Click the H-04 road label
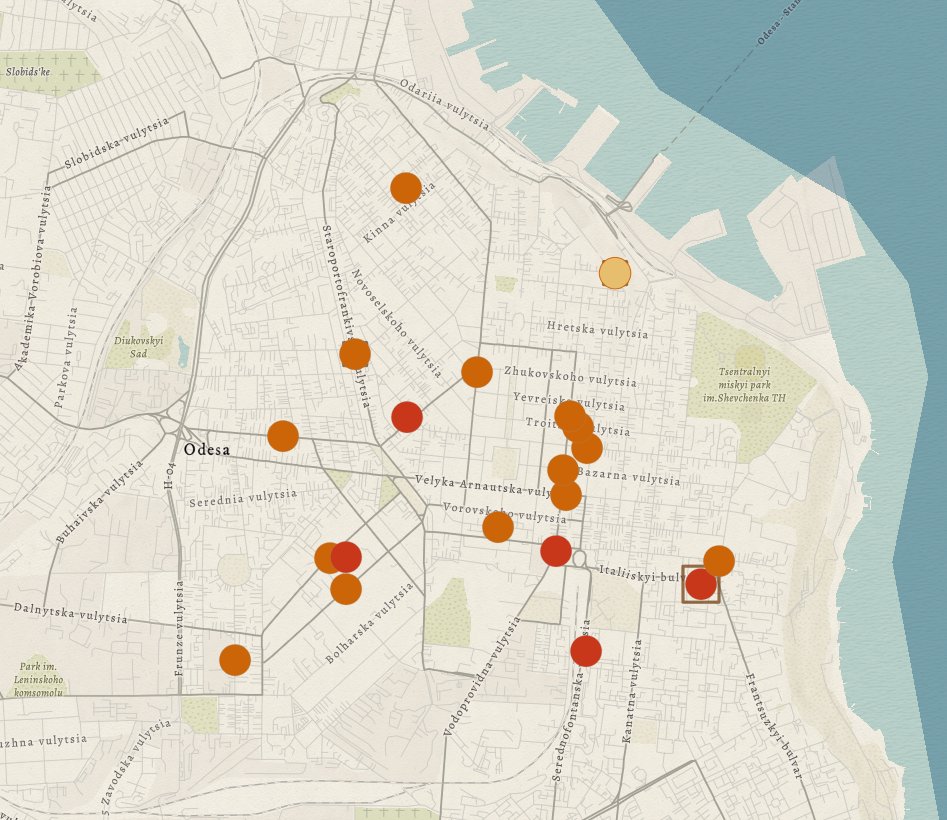Screen dimensions: 947x820 (170, 475)
